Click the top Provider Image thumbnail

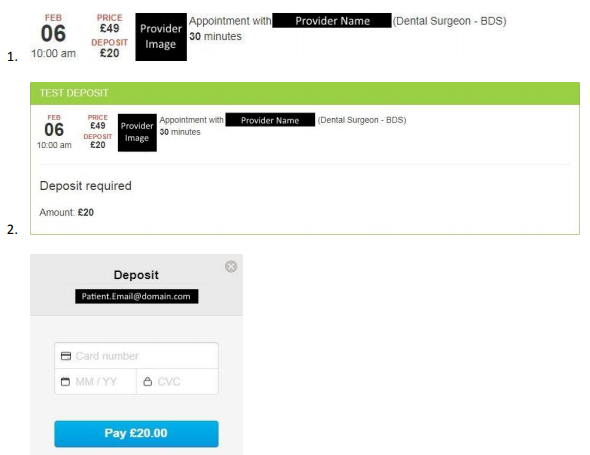(x=161, y=37)
